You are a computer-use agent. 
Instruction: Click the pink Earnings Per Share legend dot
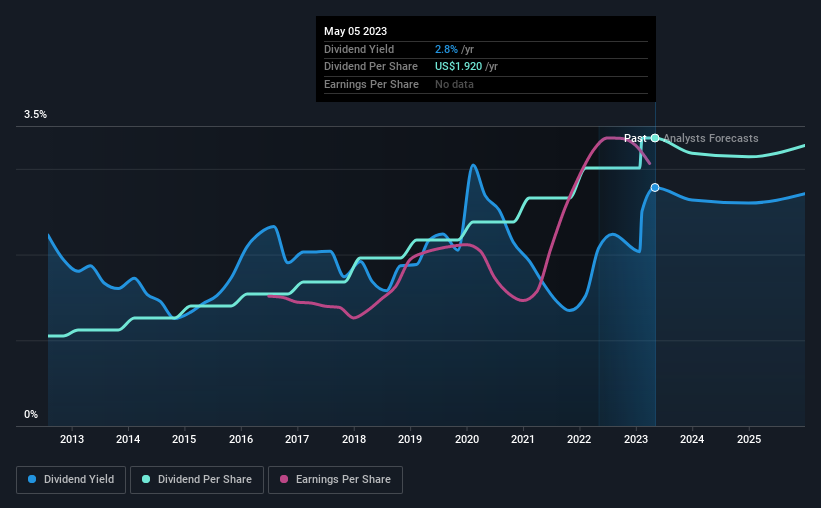tap(284, 479)
